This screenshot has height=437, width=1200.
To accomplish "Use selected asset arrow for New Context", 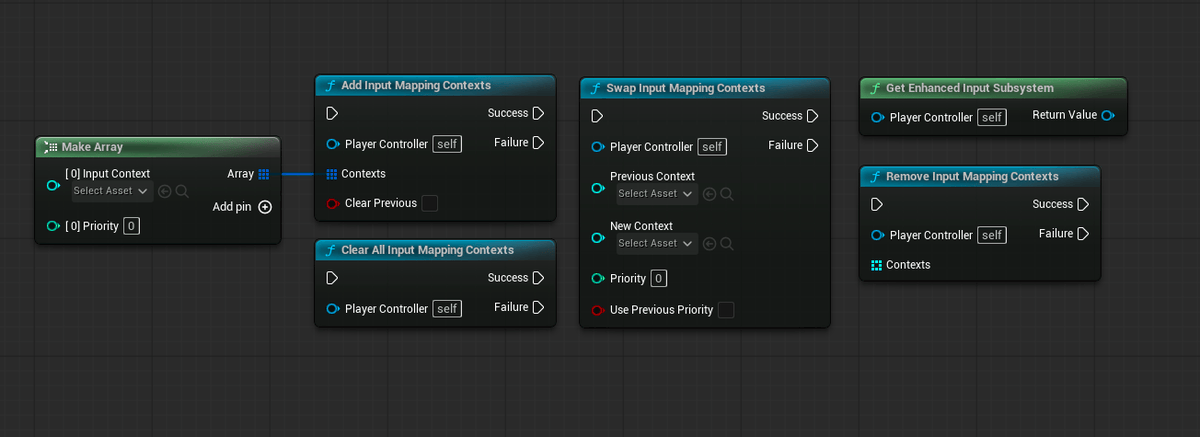I will pos(710,244).
